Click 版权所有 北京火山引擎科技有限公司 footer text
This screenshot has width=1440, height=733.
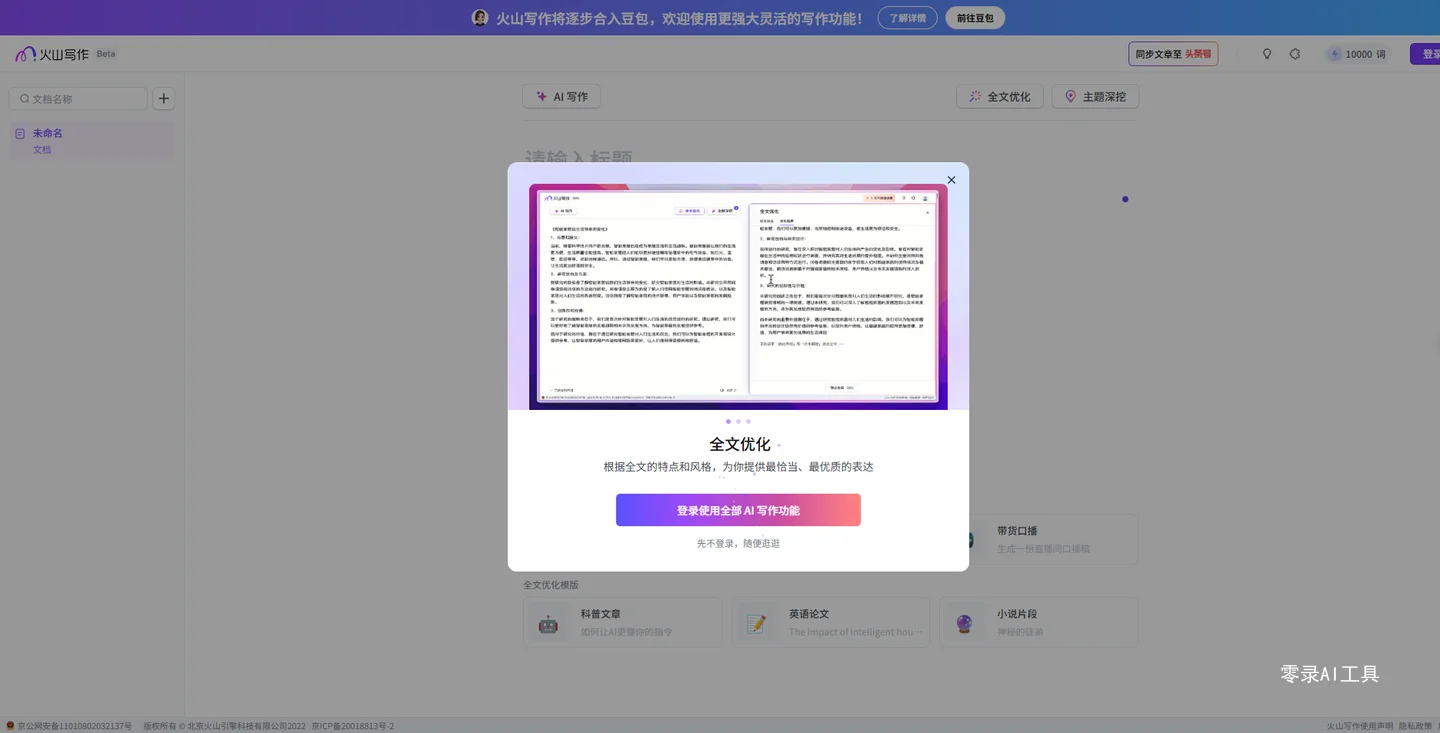224,726
